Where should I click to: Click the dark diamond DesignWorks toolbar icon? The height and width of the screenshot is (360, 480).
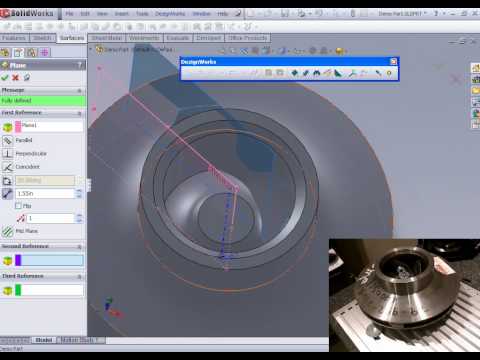tap(294, 73)
